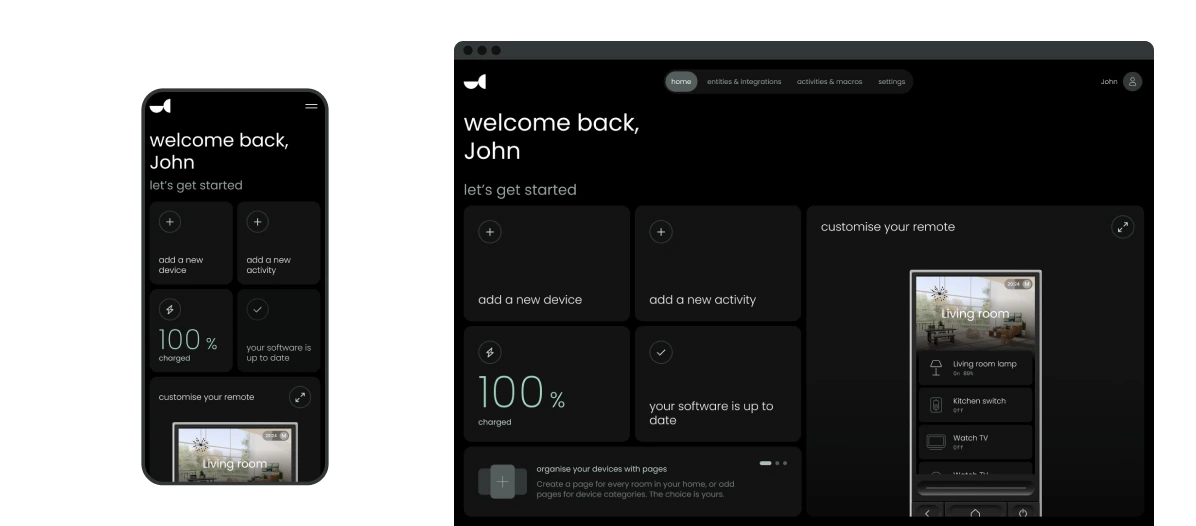Click the plus icon on desktop add a new activity card
The height and width of the screenshot is (526, 1196).
pos(661,232)
